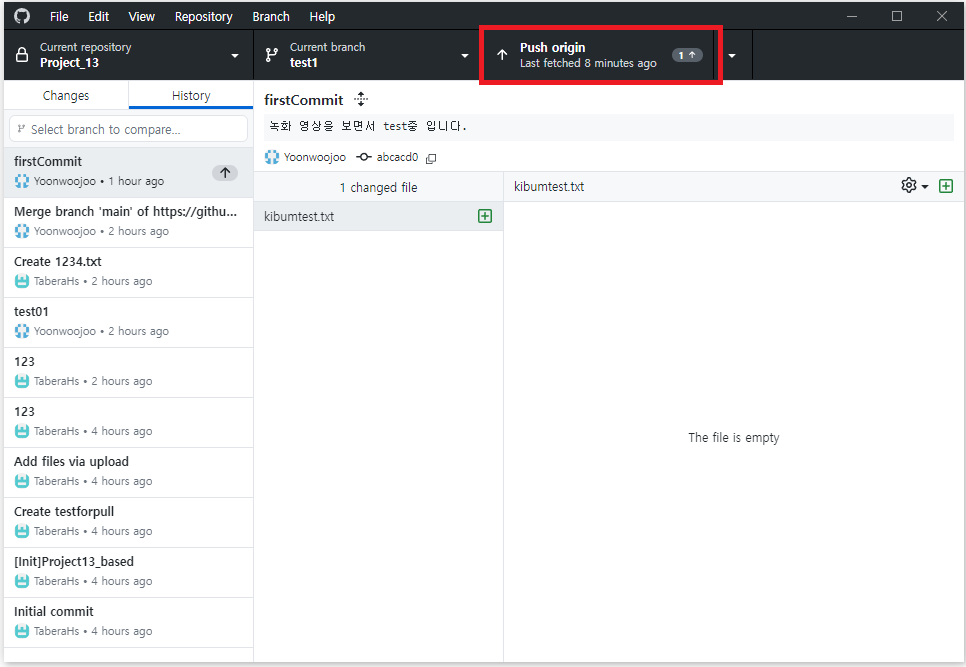The image size is (966, 667).
Task: Click the branch icon of Current branch
Action: coord(272,55)
